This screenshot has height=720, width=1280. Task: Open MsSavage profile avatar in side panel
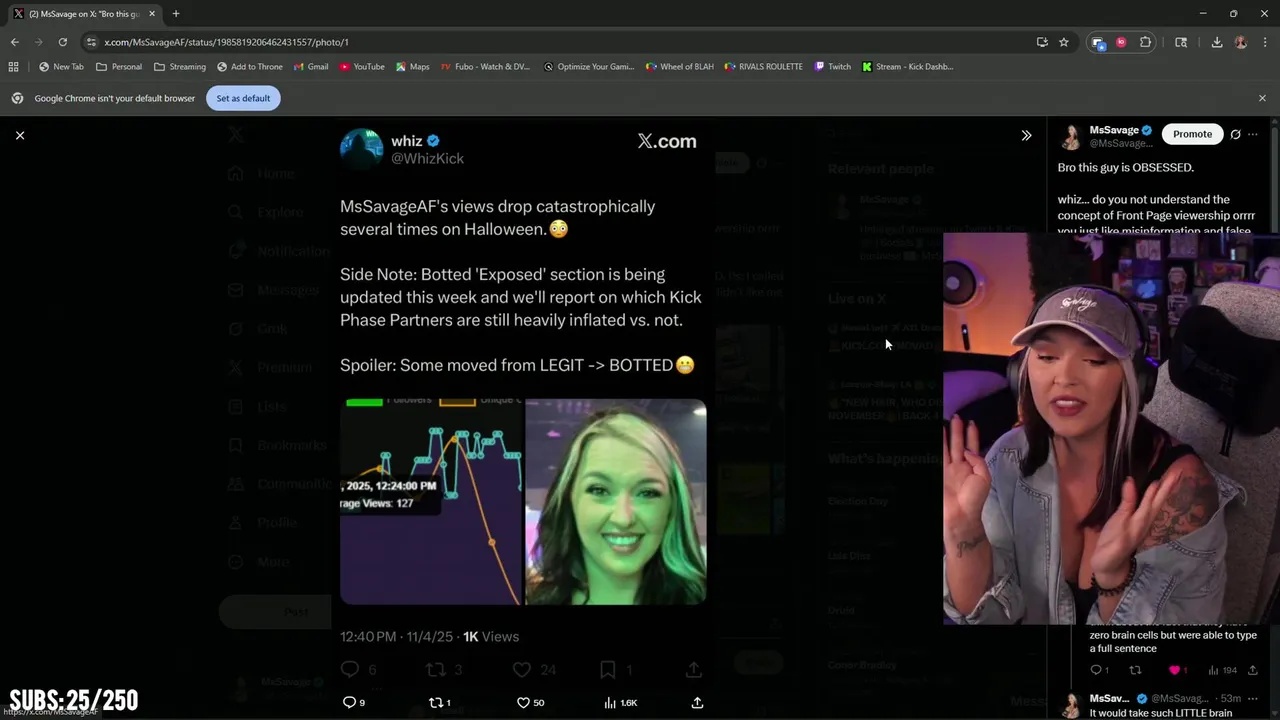point(1072,137)
